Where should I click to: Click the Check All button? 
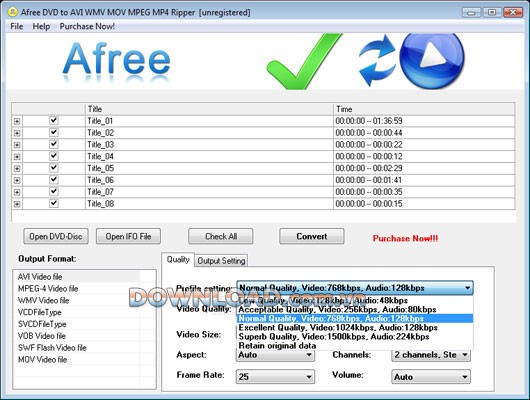point(221,236)
